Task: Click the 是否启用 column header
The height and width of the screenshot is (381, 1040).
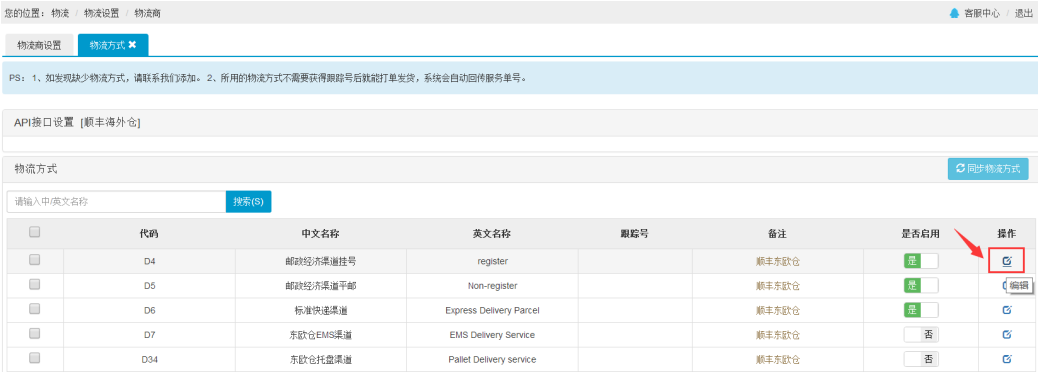Action: pos(921,234)
